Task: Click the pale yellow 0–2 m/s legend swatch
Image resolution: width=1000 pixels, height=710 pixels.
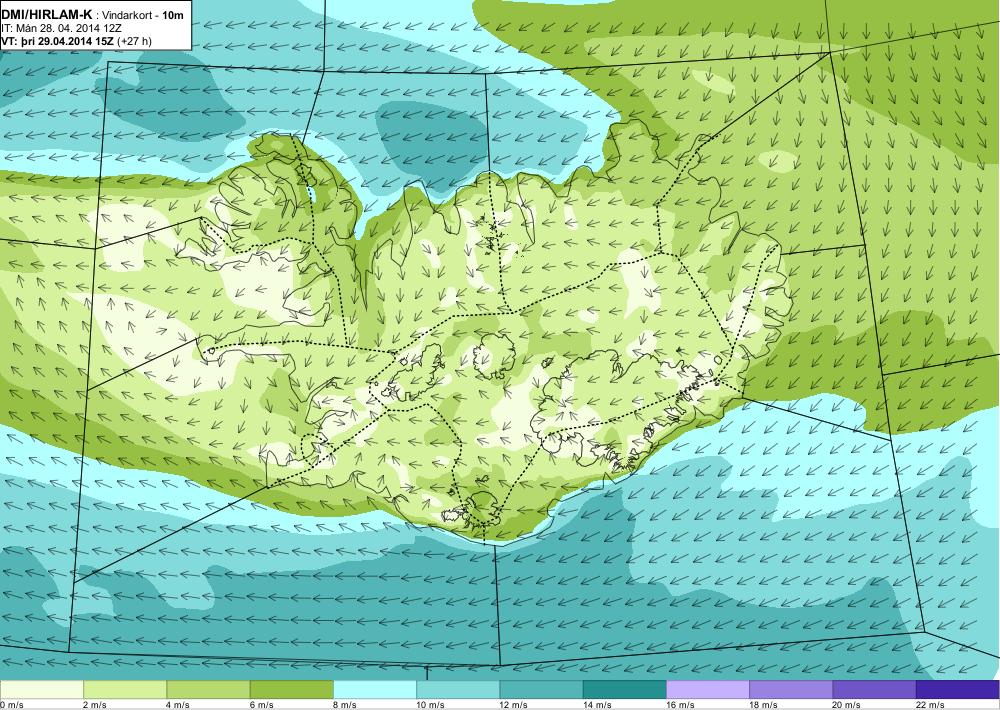Action: pyautogui.click(x=41, y=690)
